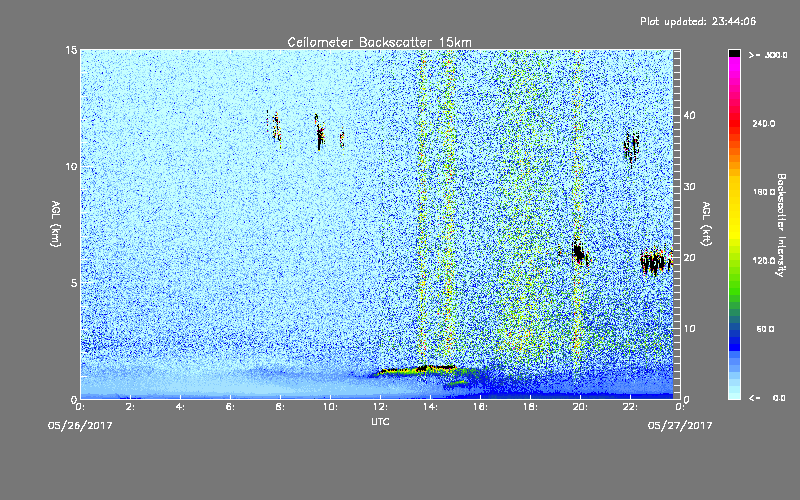Click the "10:" UTC time tick label
This screenshot has width=800, height=500.
pos(330,407)
